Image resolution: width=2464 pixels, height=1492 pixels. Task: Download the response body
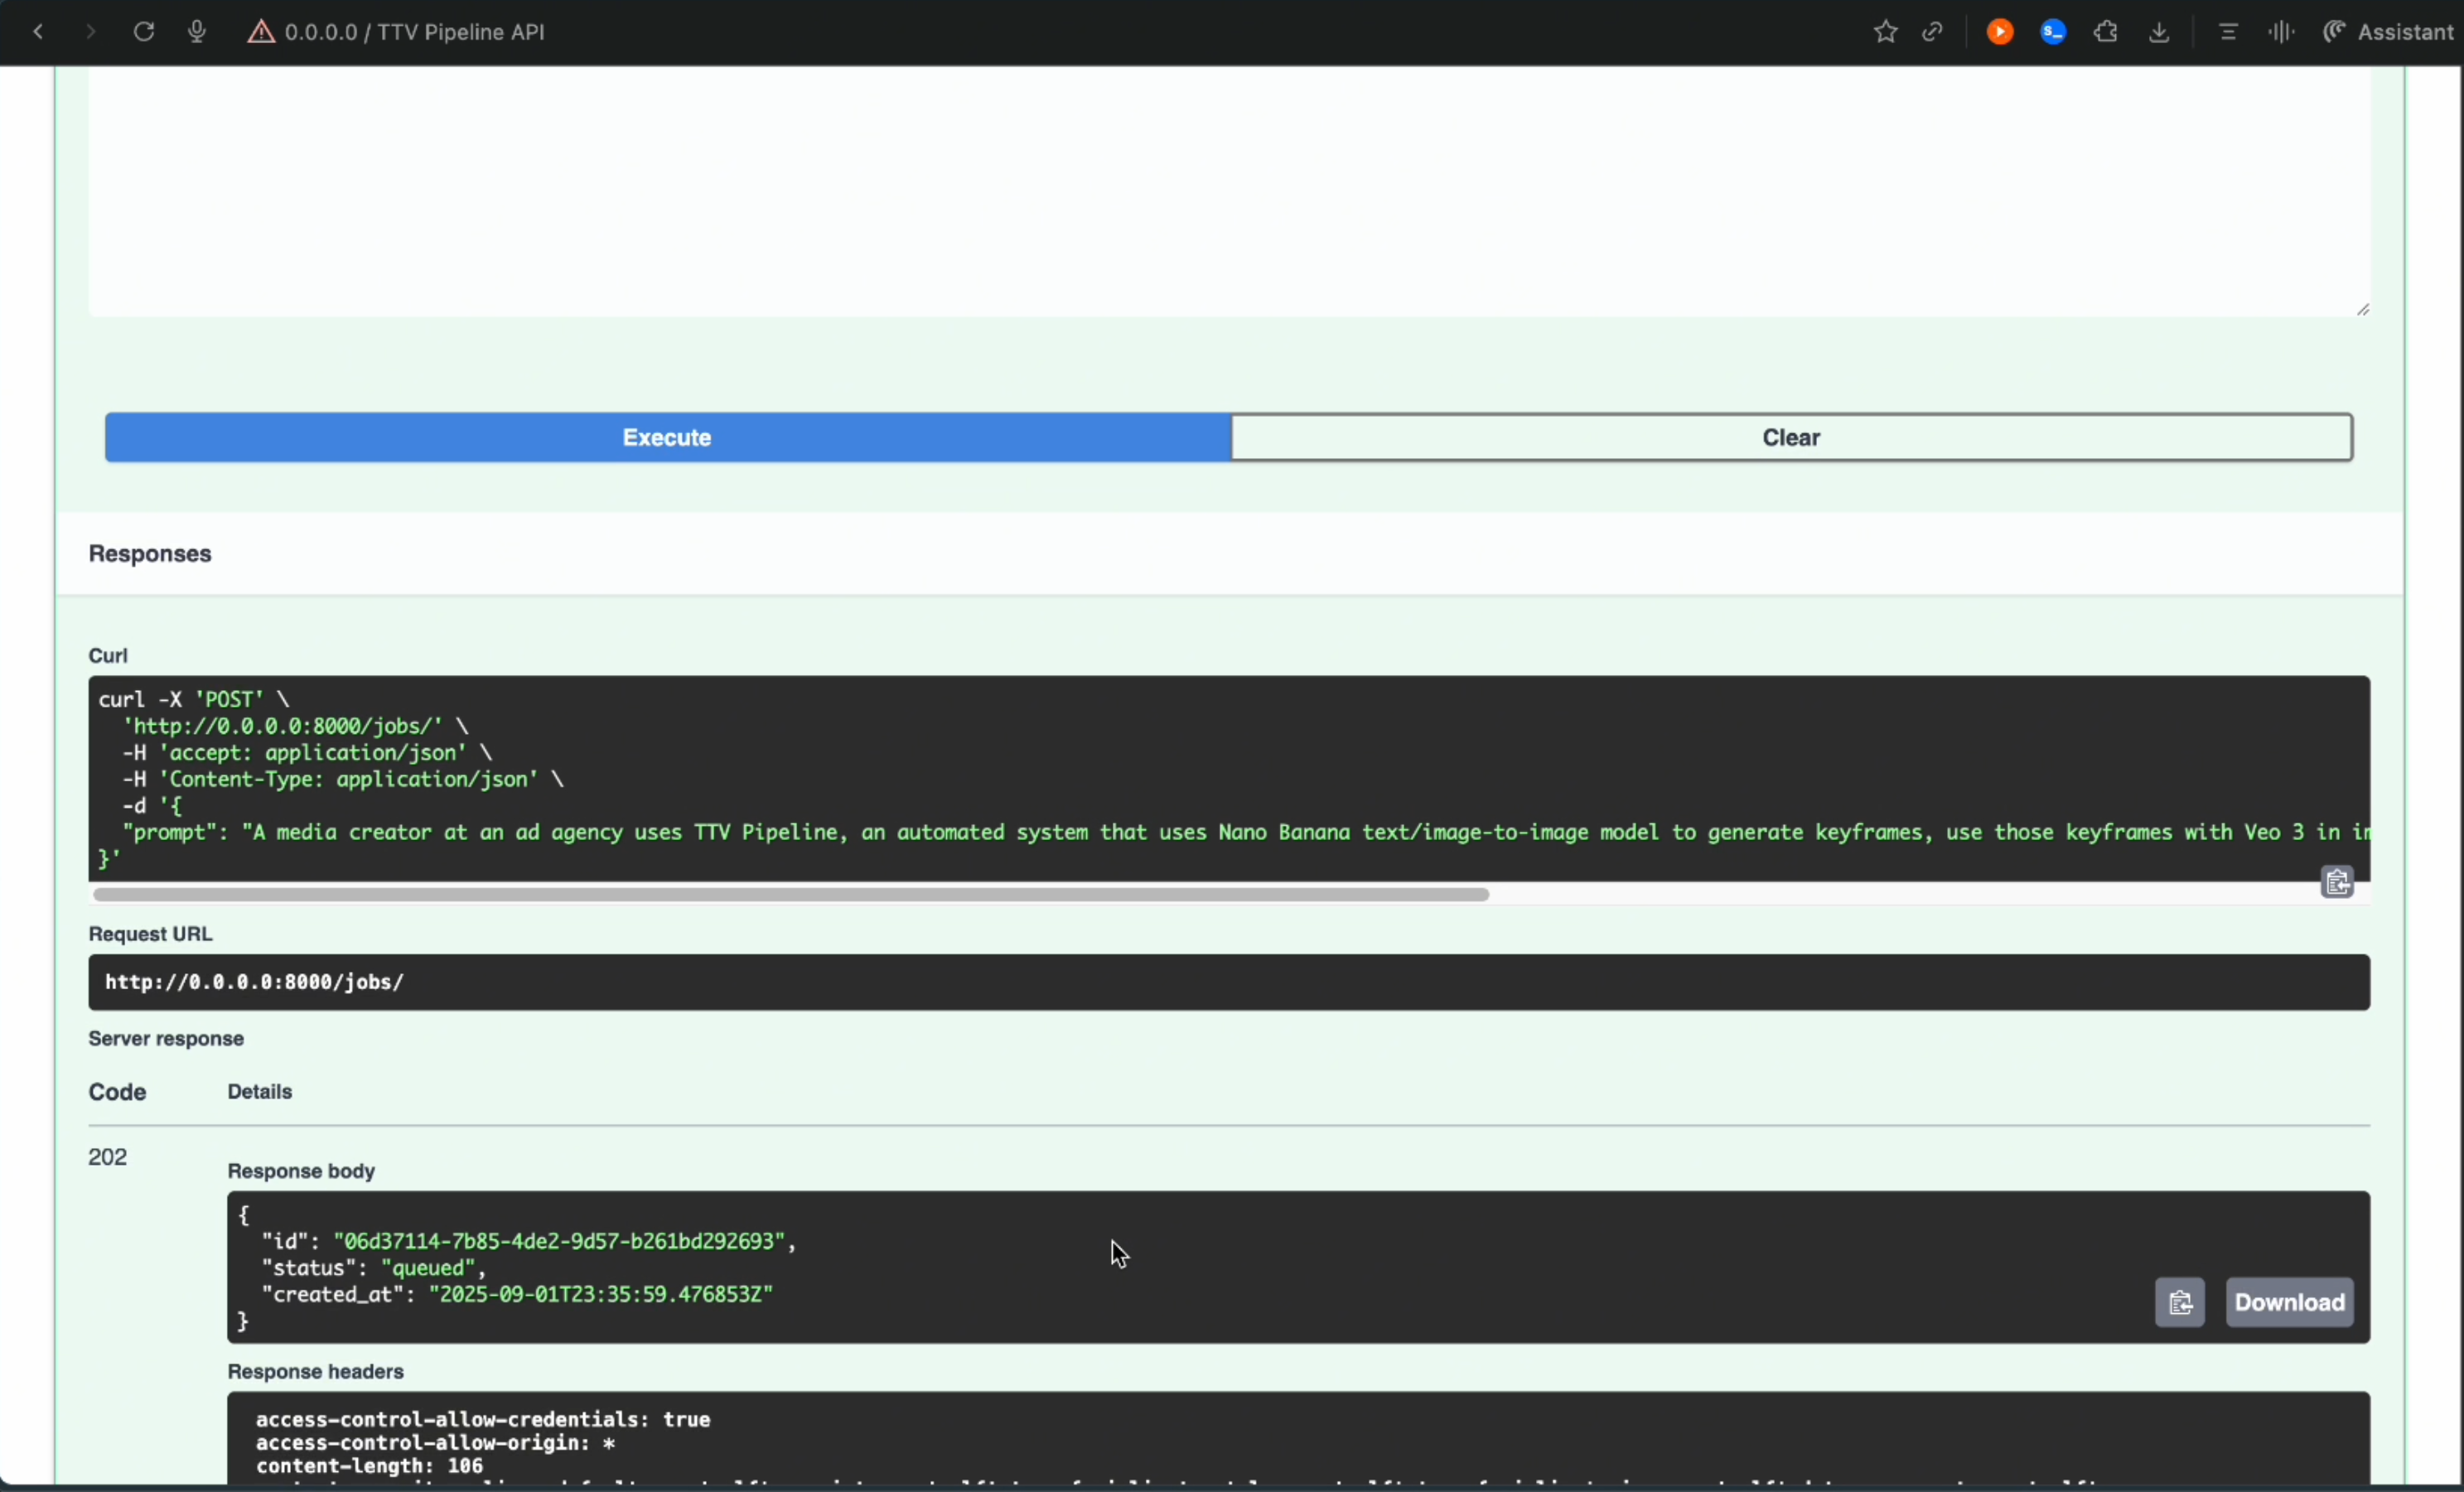2289,1302
